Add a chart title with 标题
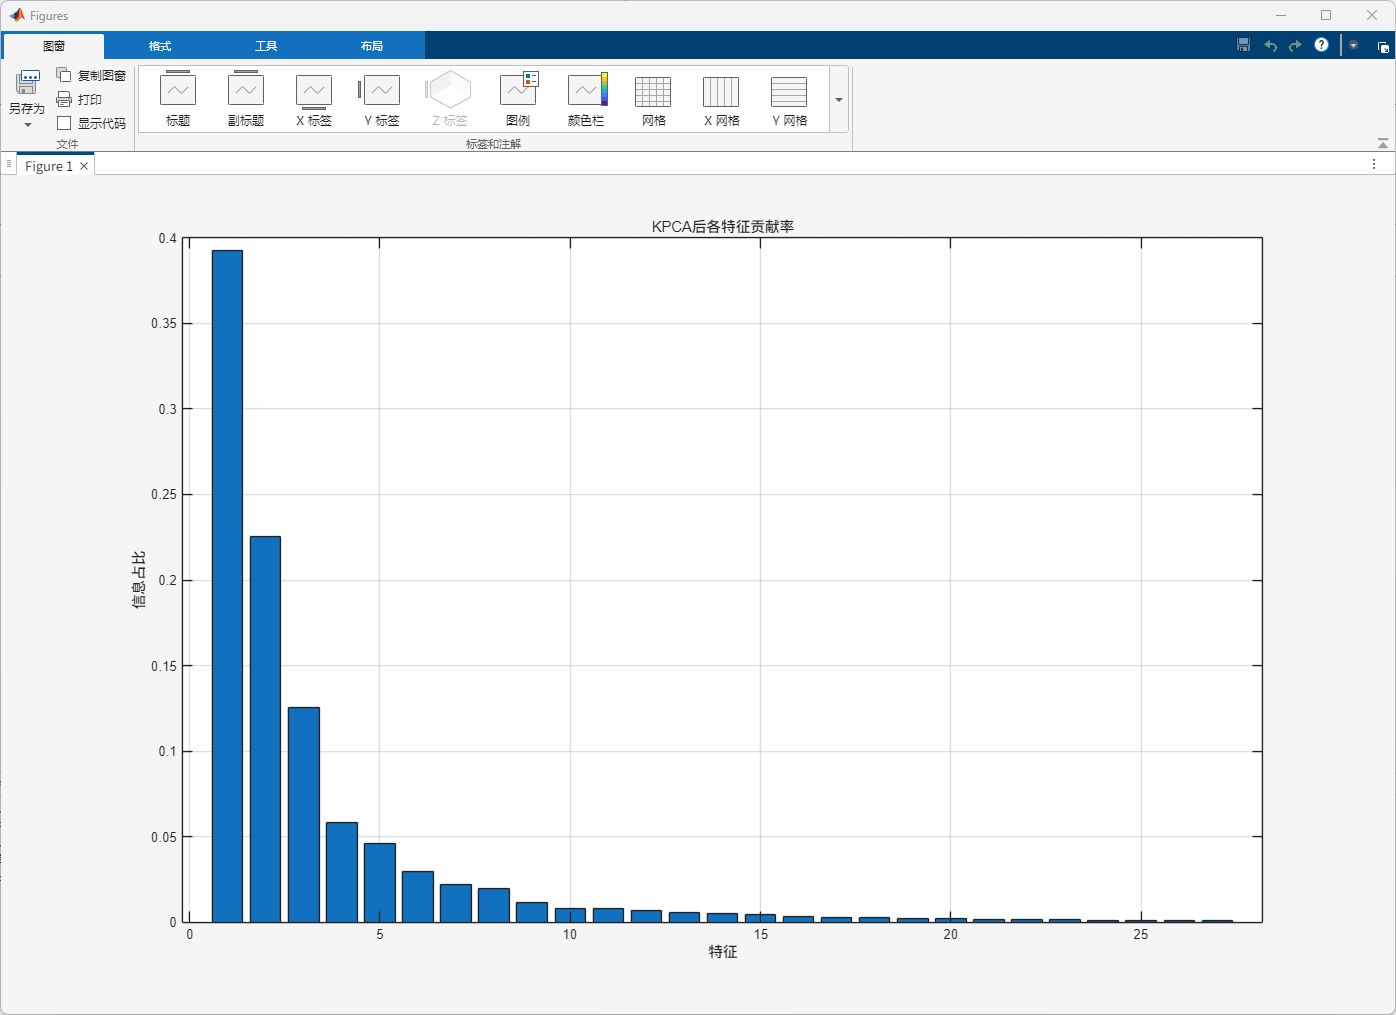Viewport: 1396px width, 1015px height. [x=178, y=98]
